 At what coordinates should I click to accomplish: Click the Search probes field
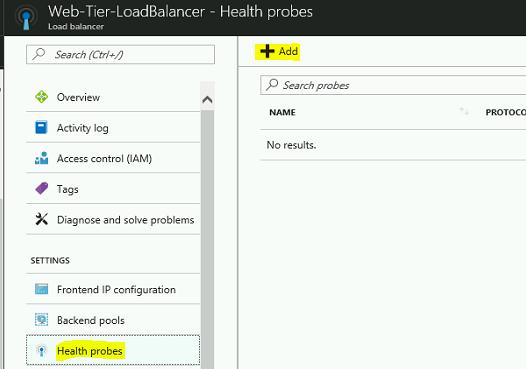tap(393, 85)
